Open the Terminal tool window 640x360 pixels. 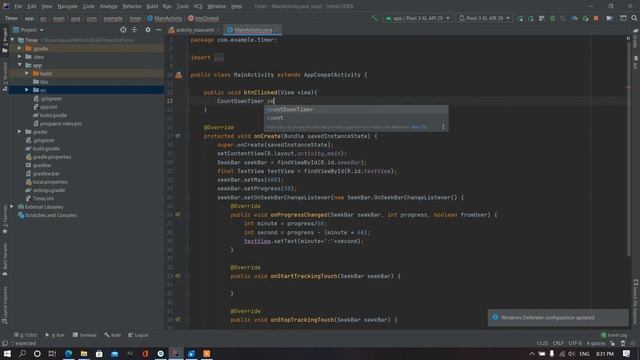(x=84, y=335)
